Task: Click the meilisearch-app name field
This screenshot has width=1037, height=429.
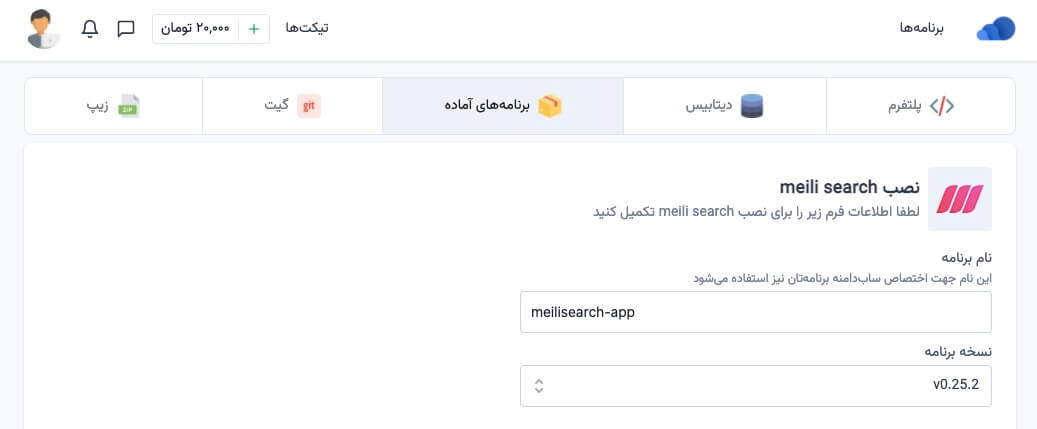Action: [x=755, y=312]
